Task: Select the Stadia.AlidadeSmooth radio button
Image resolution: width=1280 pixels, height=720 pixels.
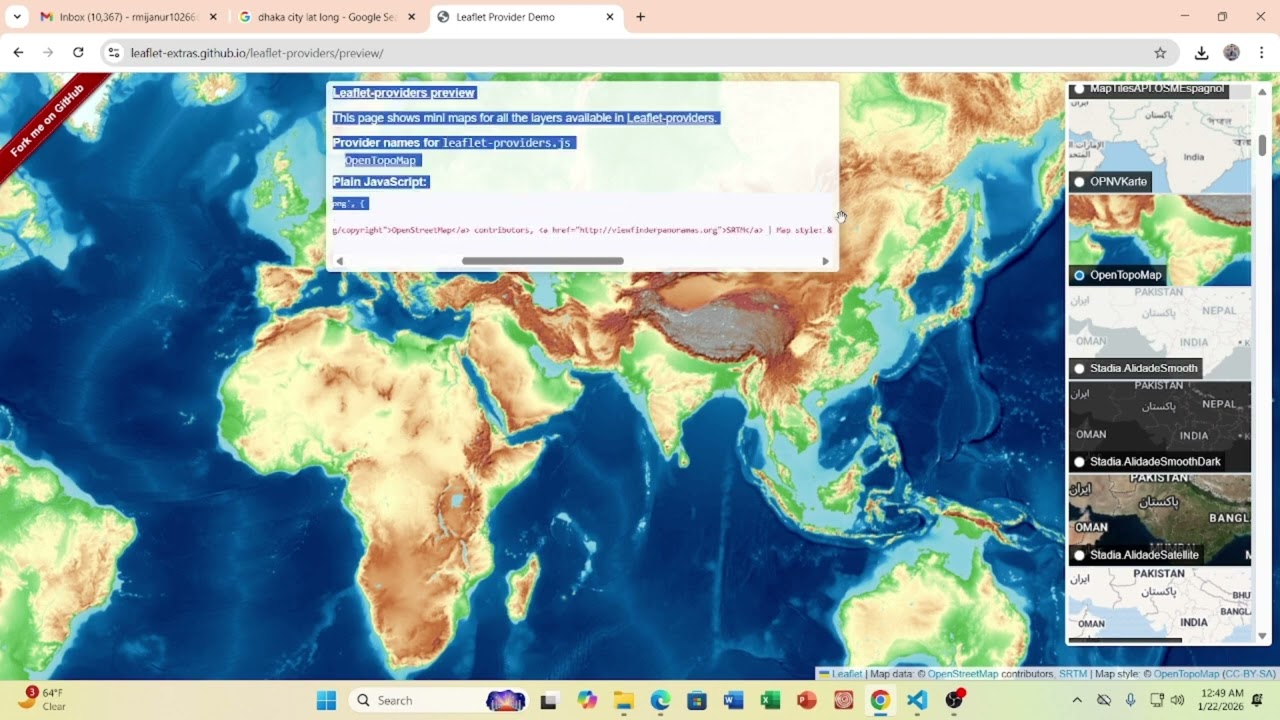Action: (1079, 368)
